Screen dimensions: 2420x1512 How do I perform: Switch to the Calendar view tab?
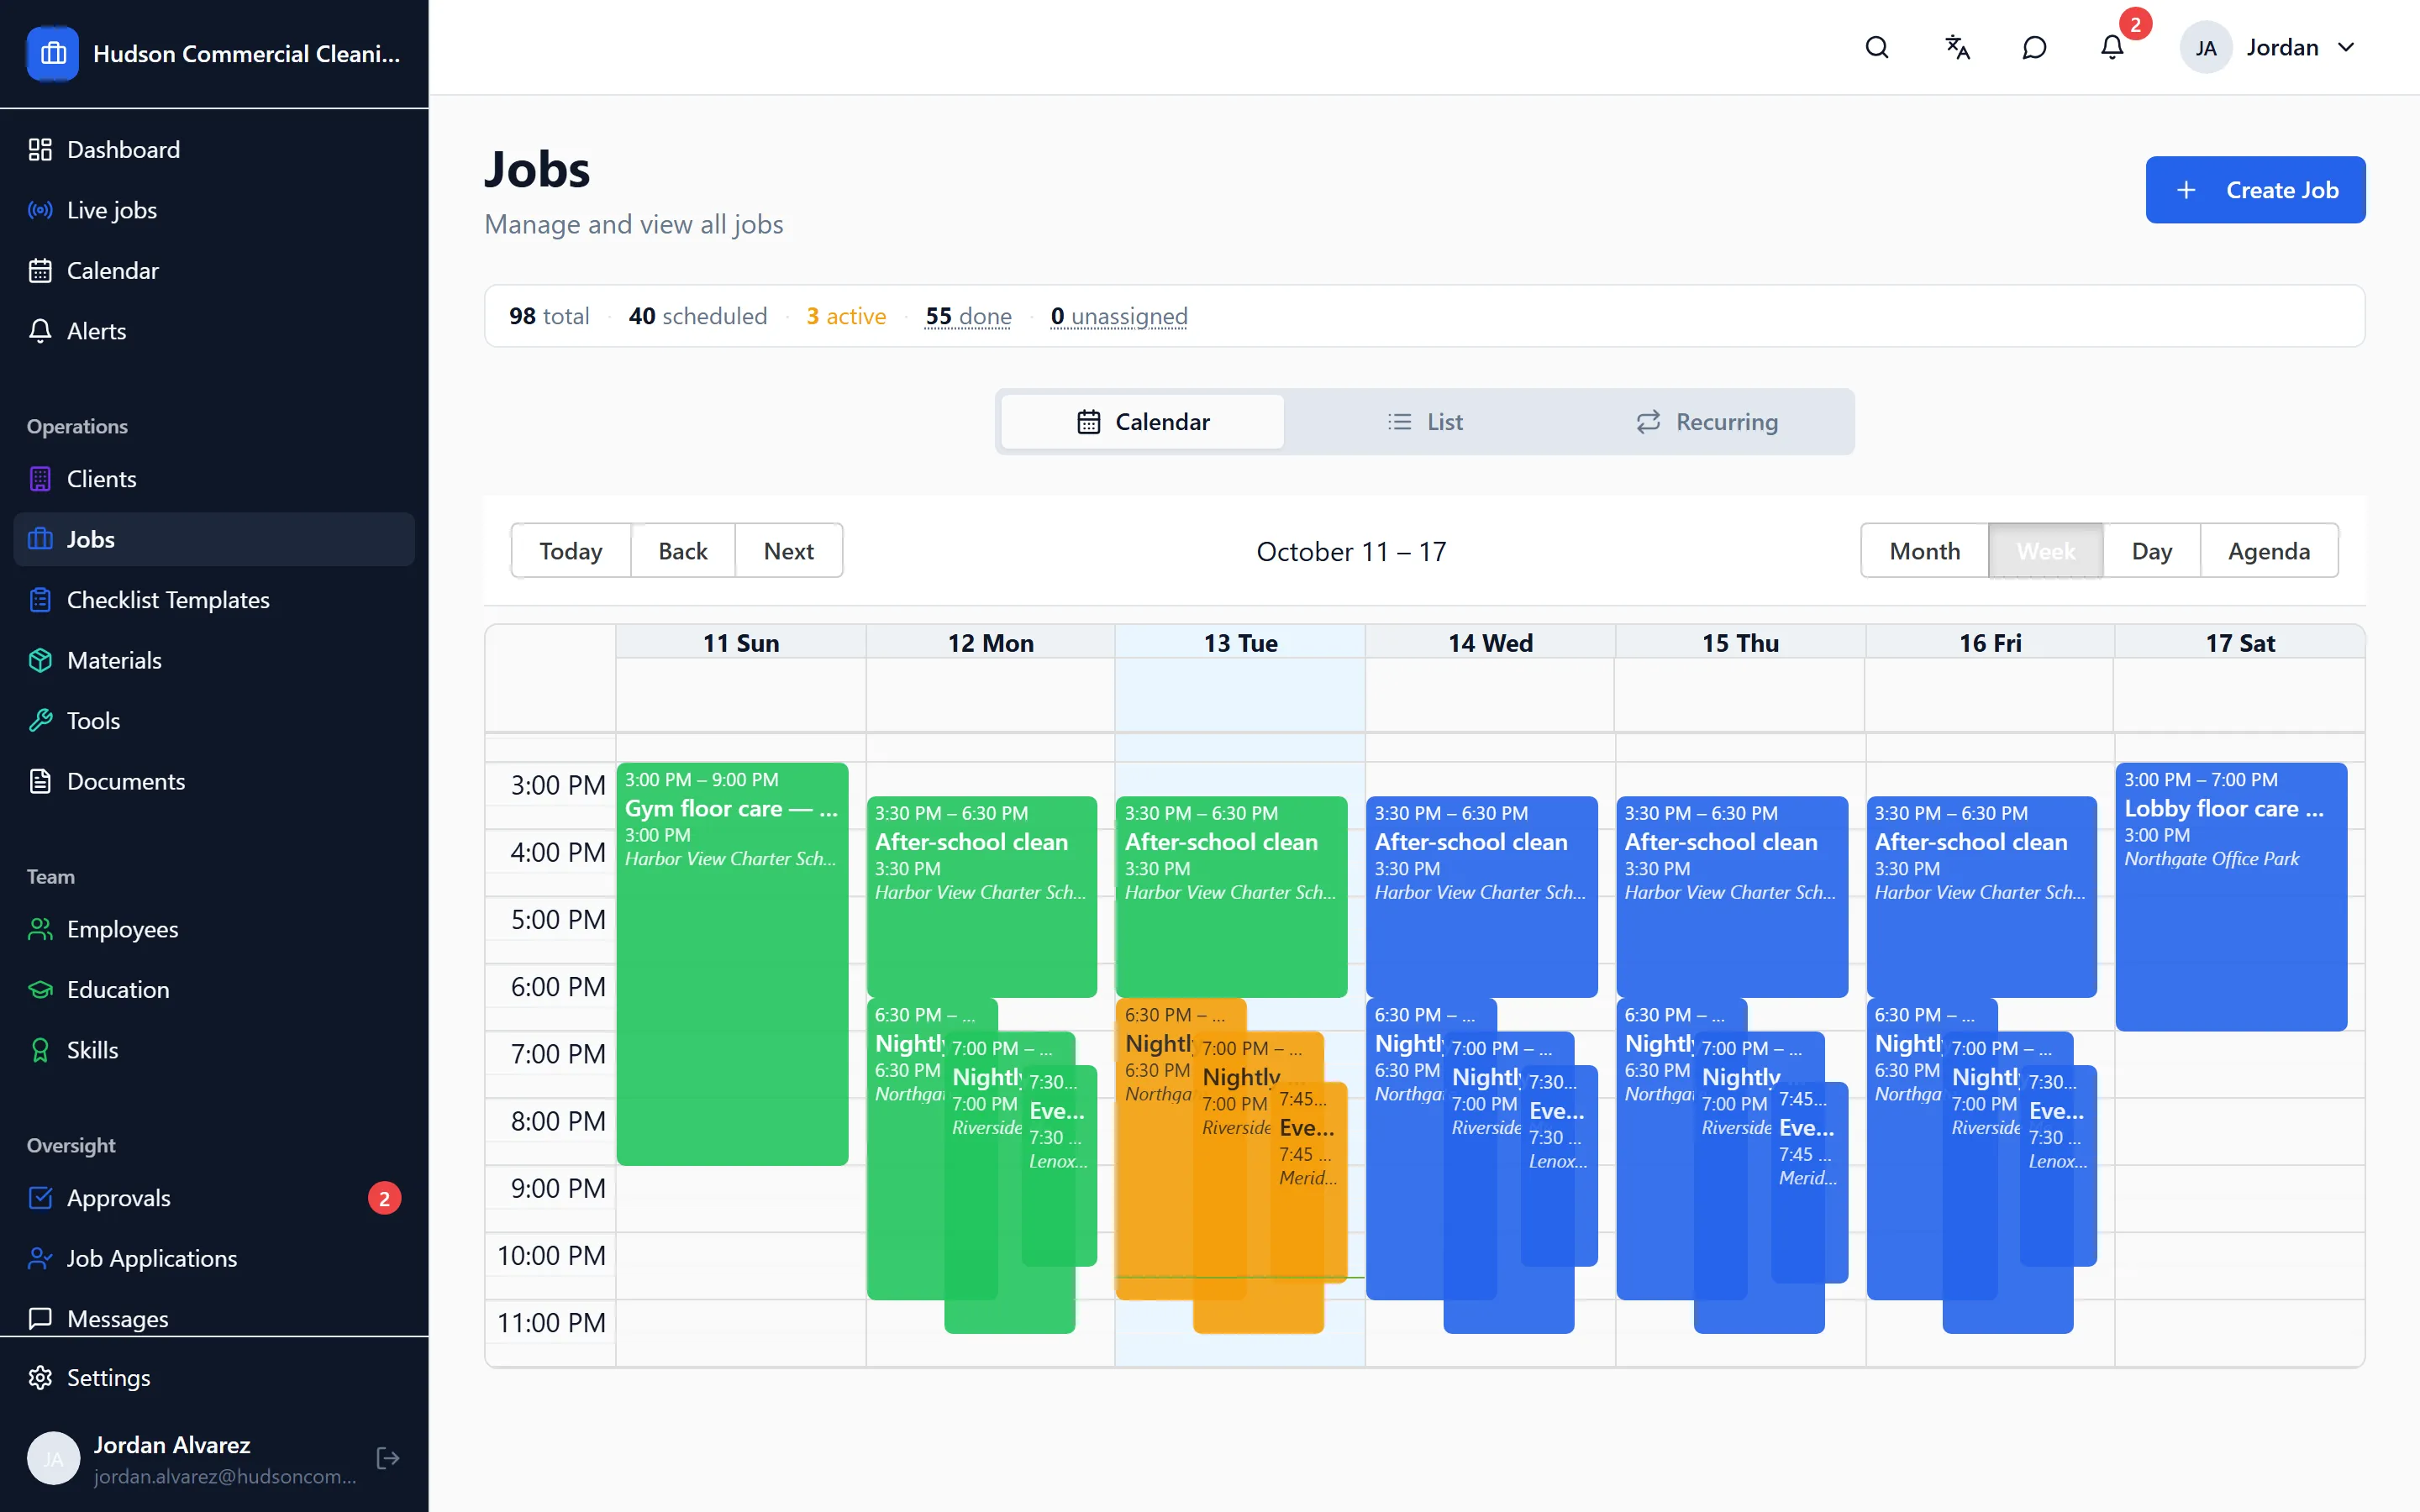coord(1143,422)
